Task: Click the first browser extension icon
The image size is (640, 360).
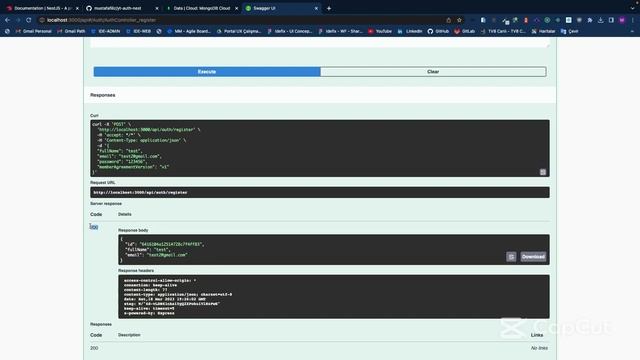Action: (483, 20)
